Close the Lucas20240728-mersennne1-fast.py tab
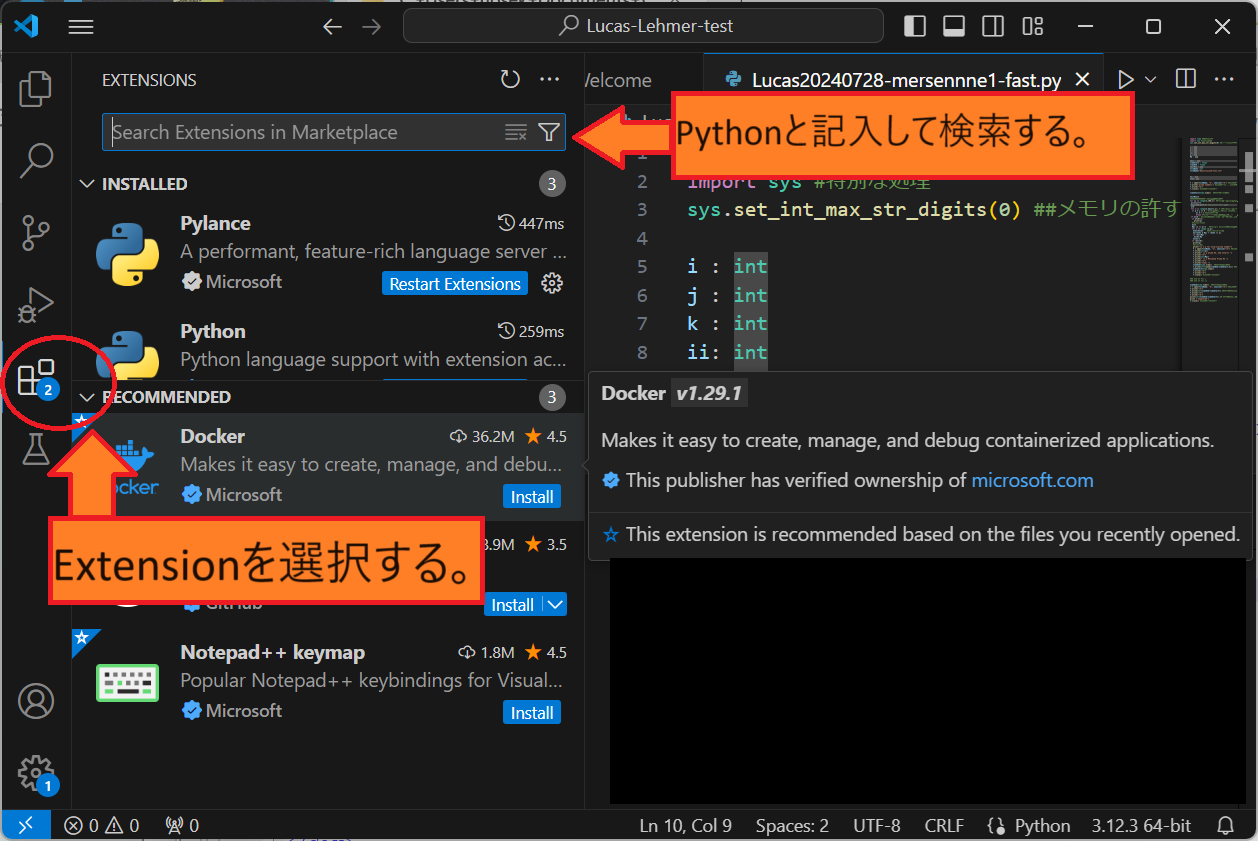The width and height of the screenshot is (1258, 841). pos(1081,80)
